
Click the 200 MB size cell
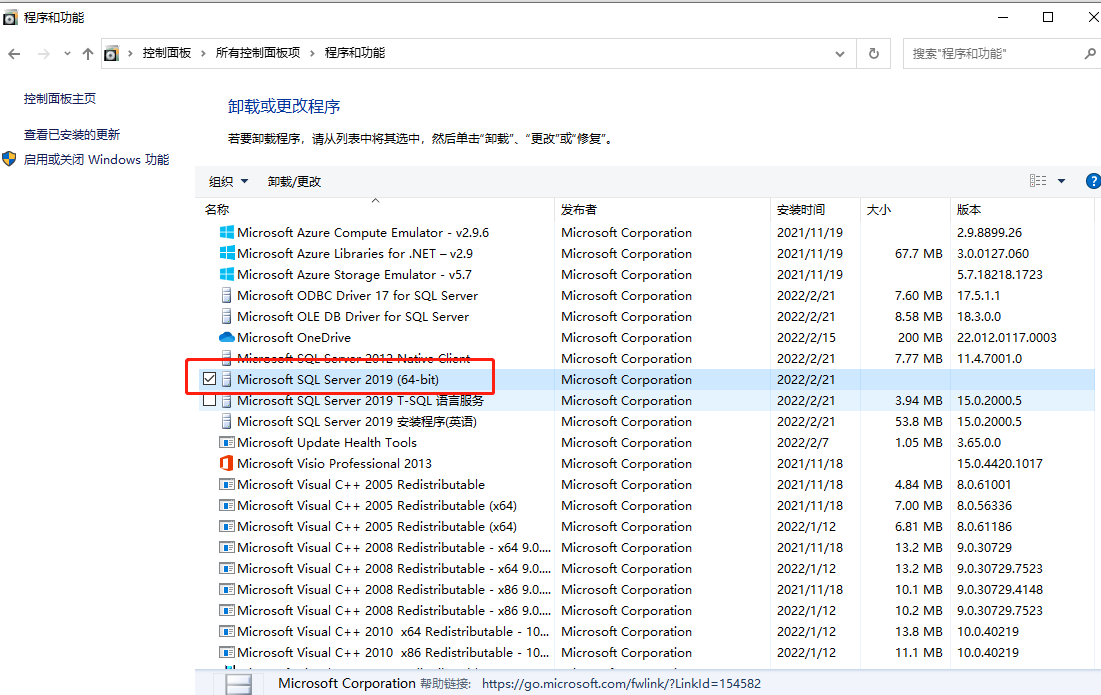coord(920,338)
